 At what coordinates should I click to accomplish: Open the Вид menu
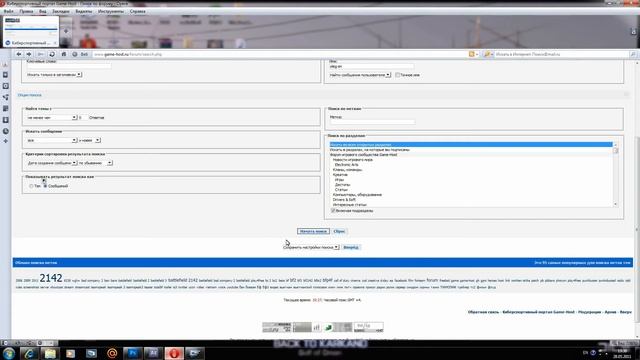coord(42,11)
